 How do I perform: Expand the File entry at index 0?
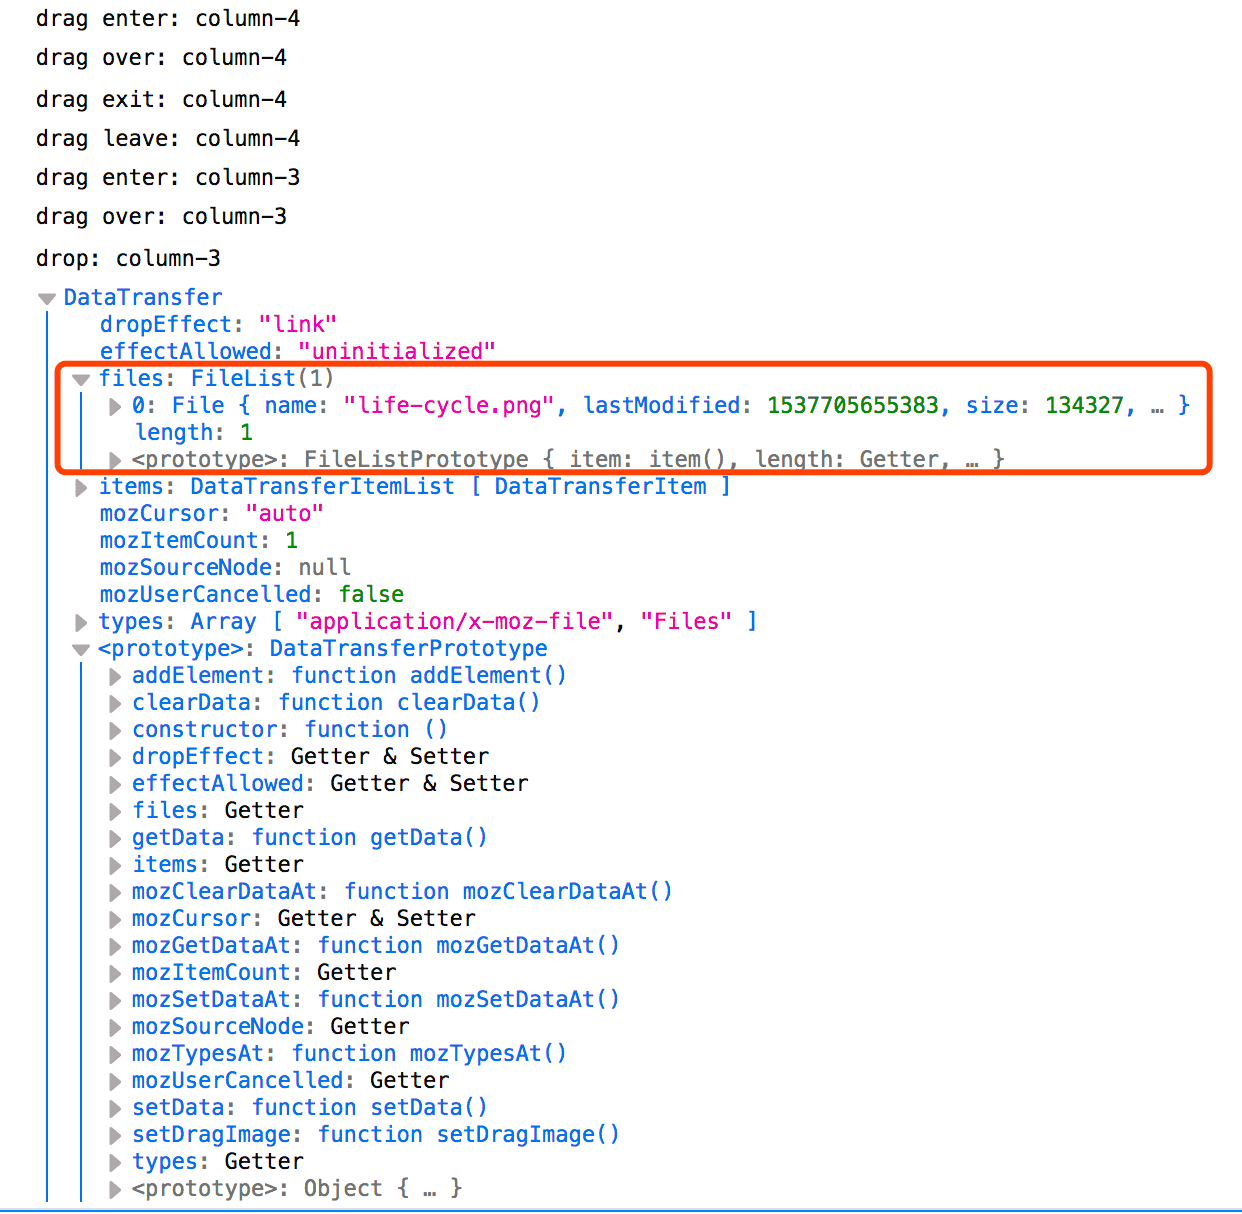pyautogui.click(x=115, y=406)
